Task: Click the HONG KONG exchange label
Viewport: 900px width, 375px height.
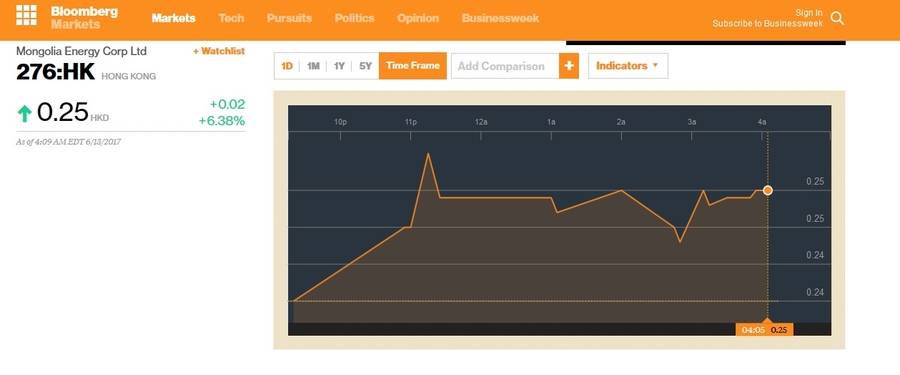Action: (x=129, y=76)
